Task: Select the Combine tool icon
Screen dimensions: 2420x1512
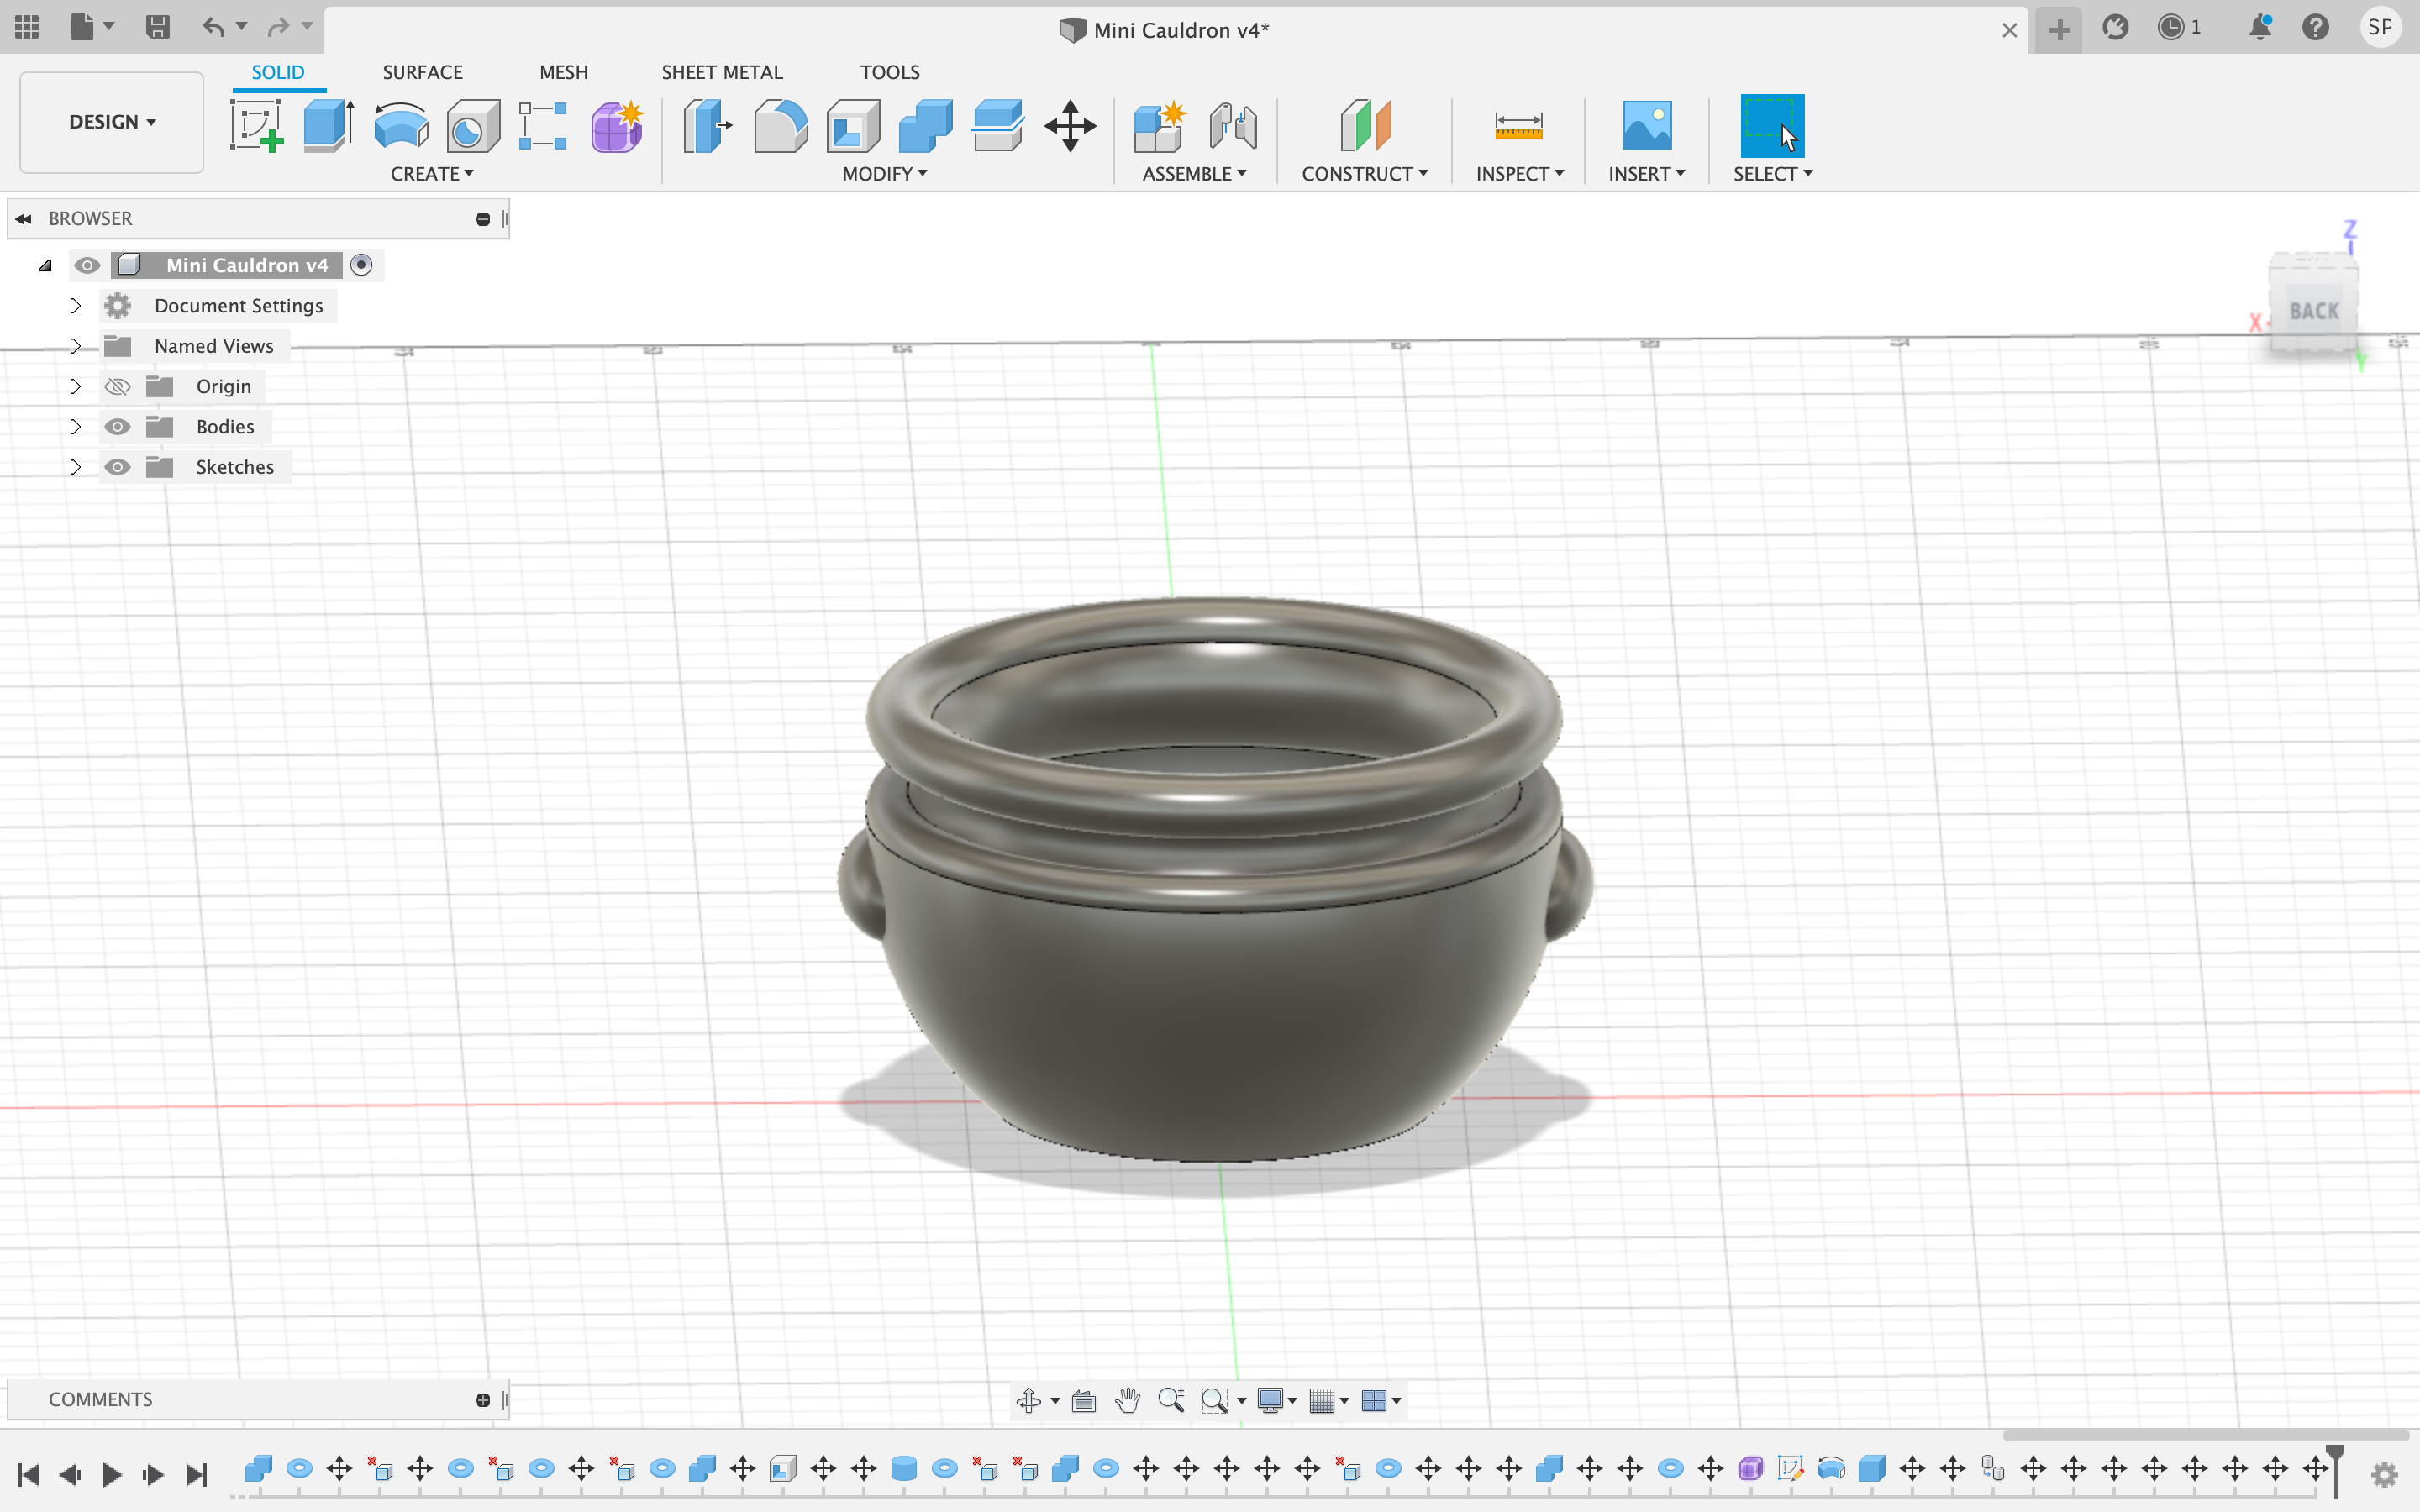Action: pyautogui.click(x=925, y=123)
